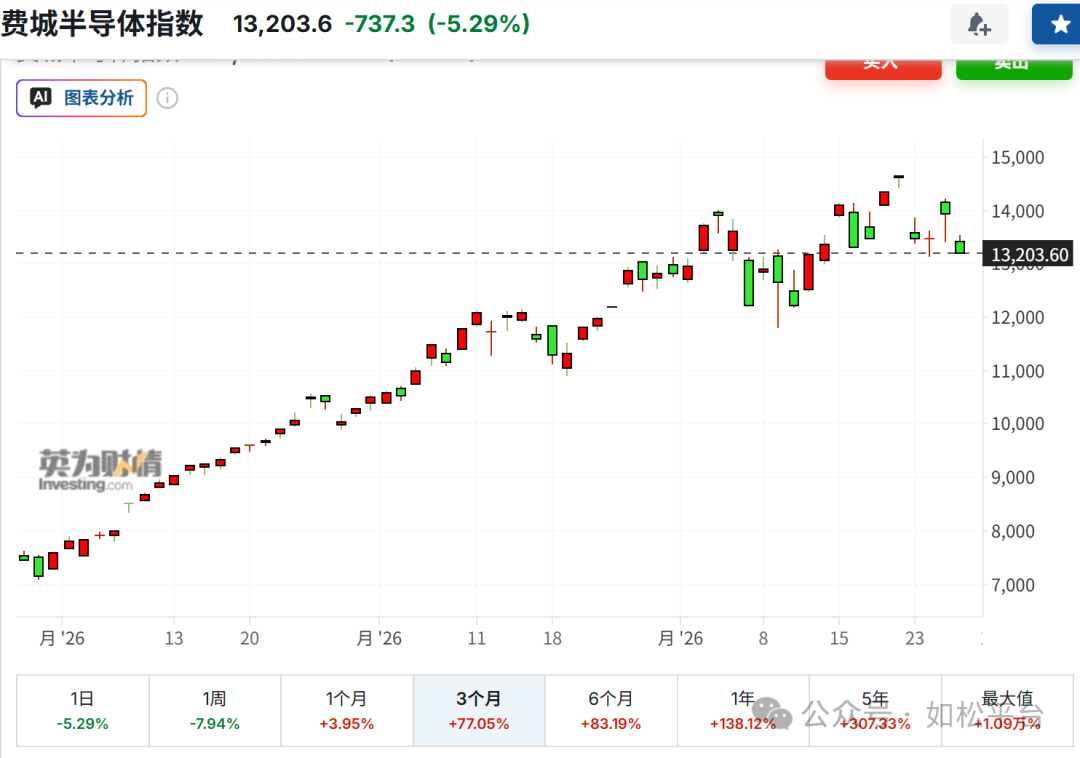Image resolution: width=1080 pixels, height=758 pixels.
Task: Click the -737.3 (-5.29%) change value
Action: [437, 23]
